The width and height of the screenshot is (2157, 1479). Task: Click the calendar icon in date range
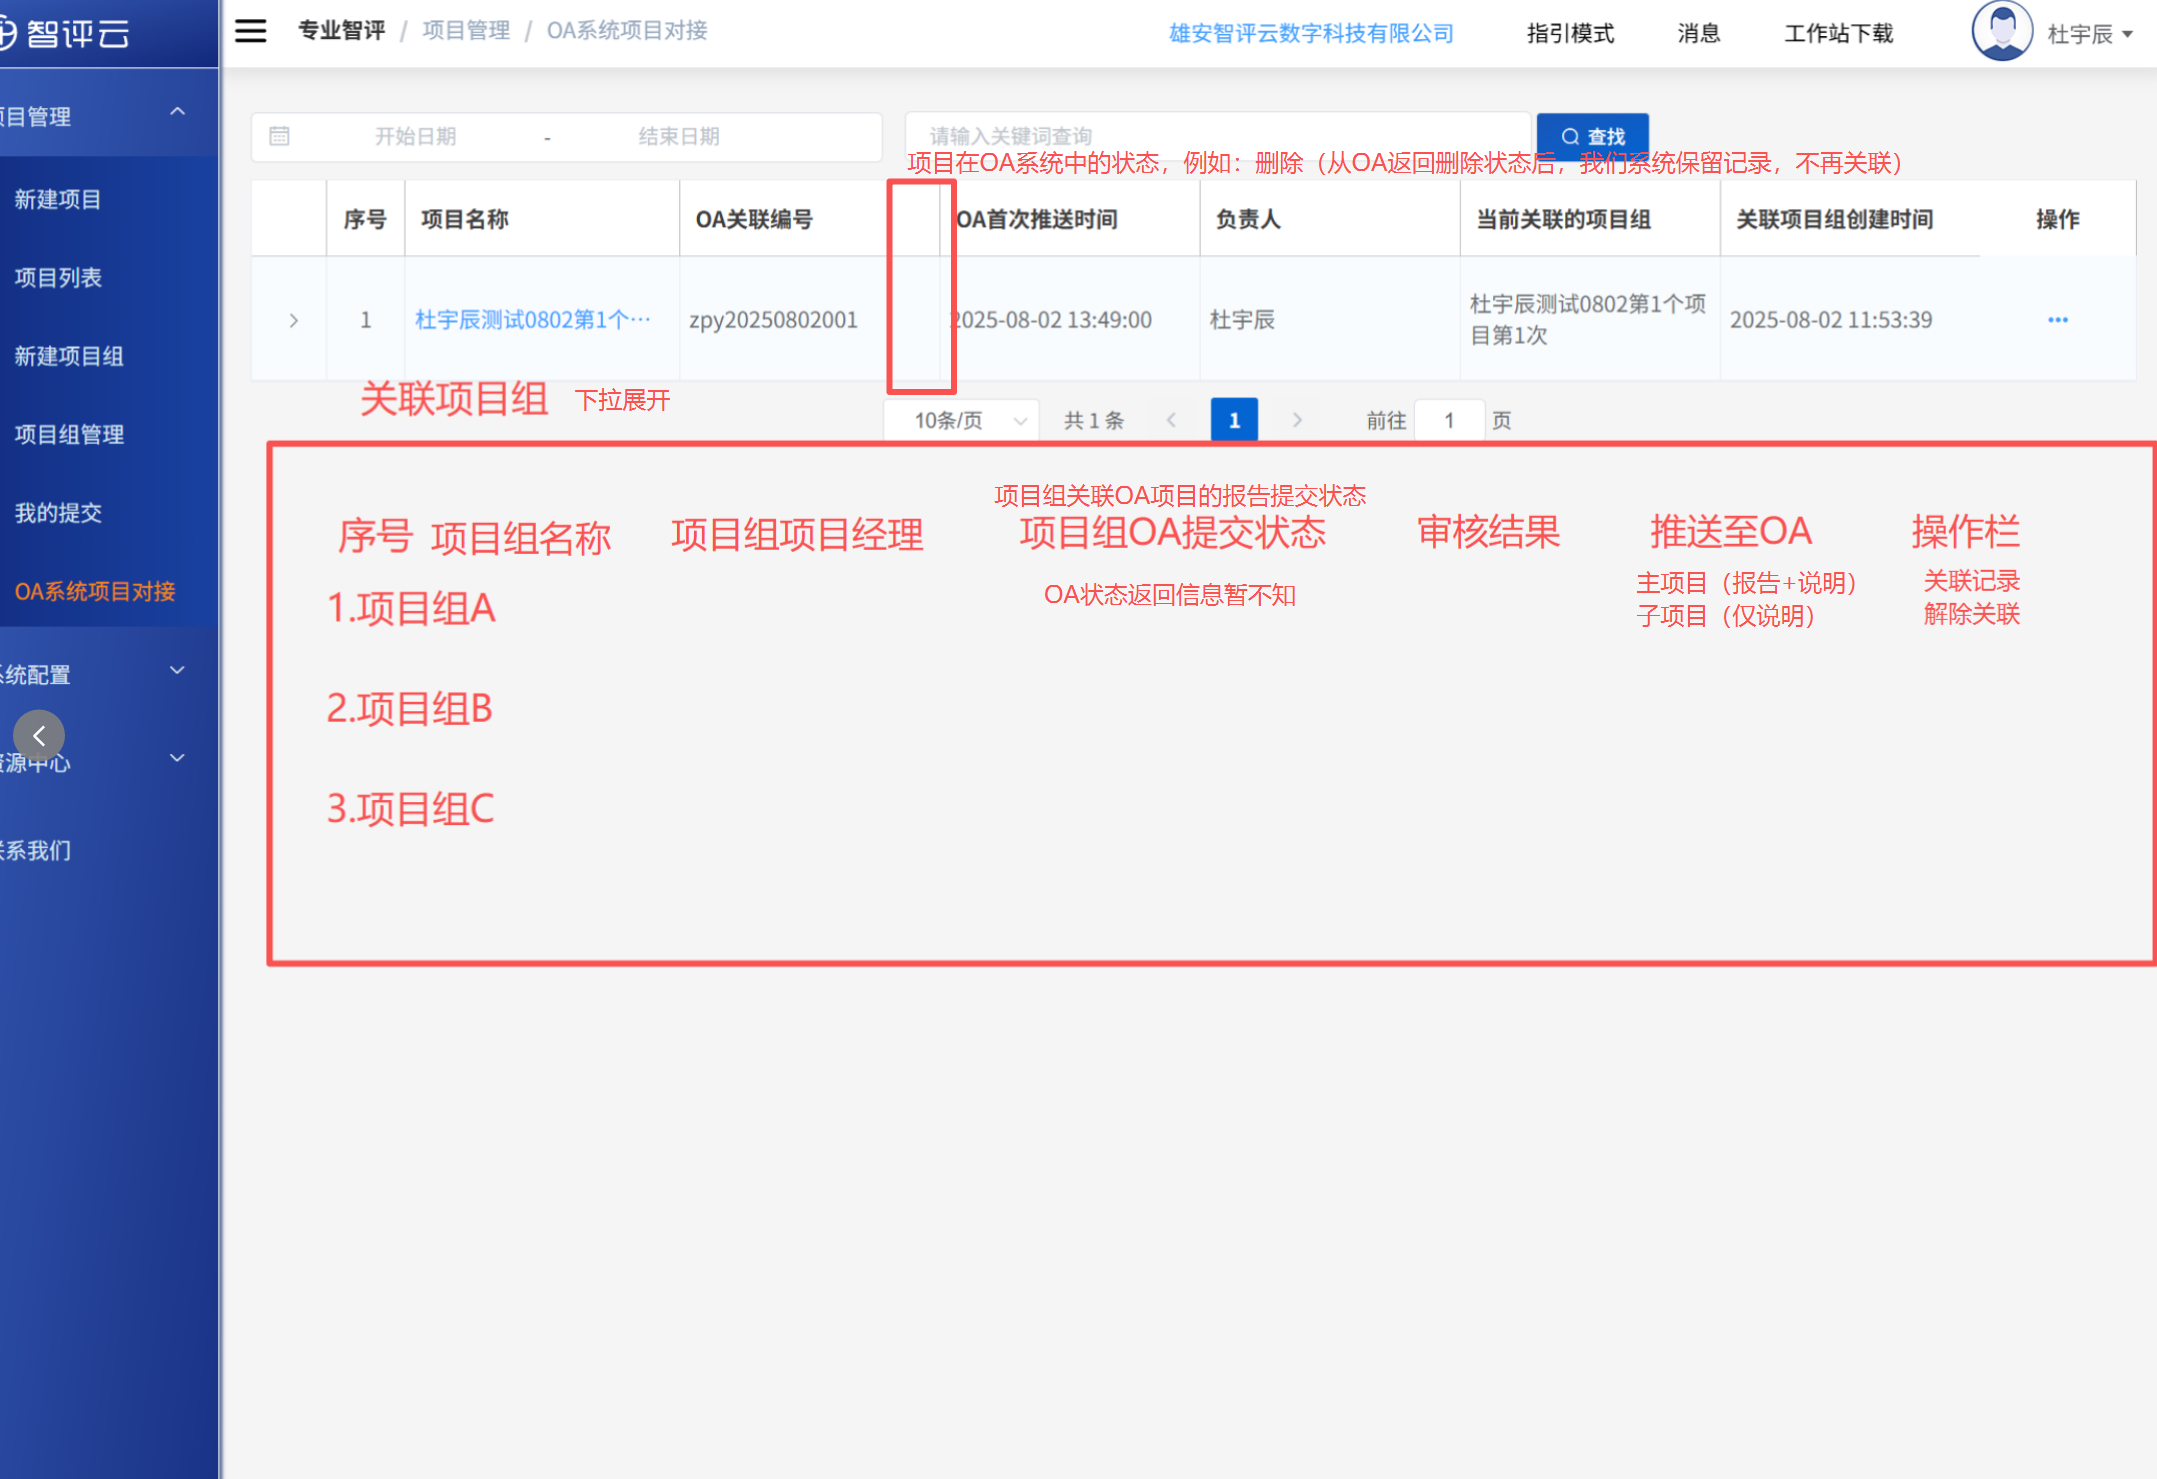coord(279,136)
